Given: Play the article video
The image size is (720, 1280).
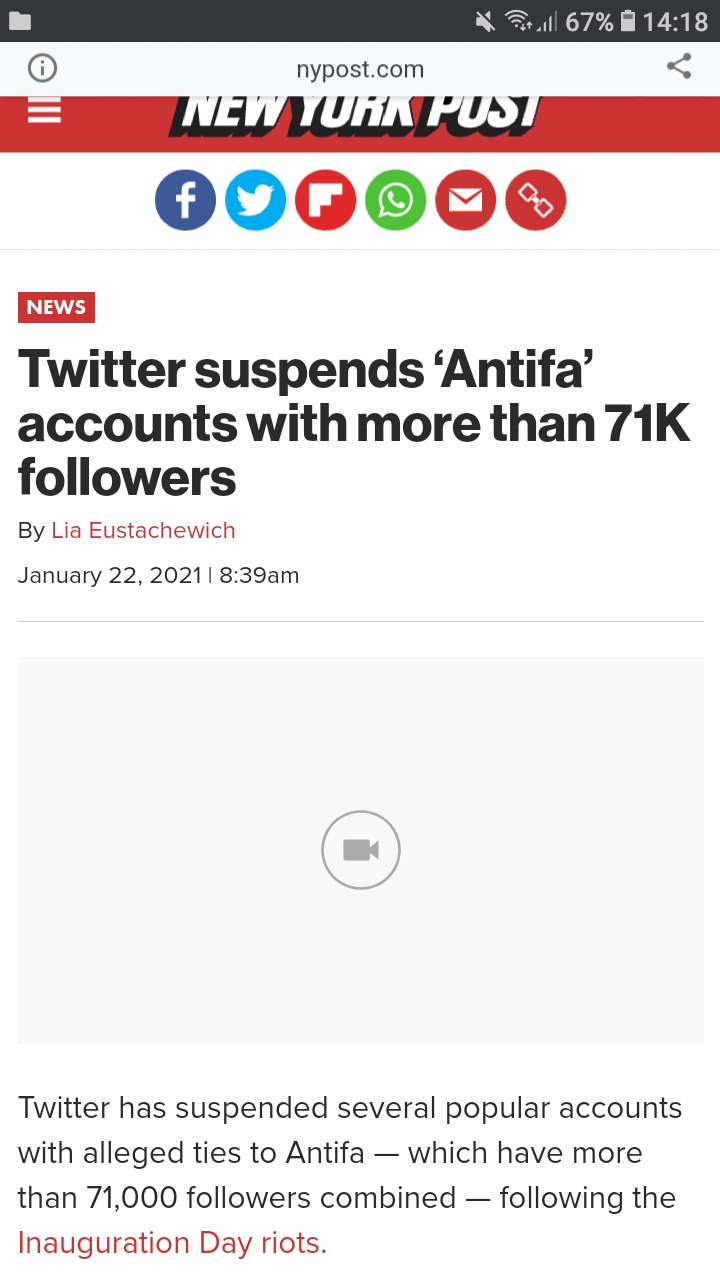Looking at the screenshot, I should 361,850.
